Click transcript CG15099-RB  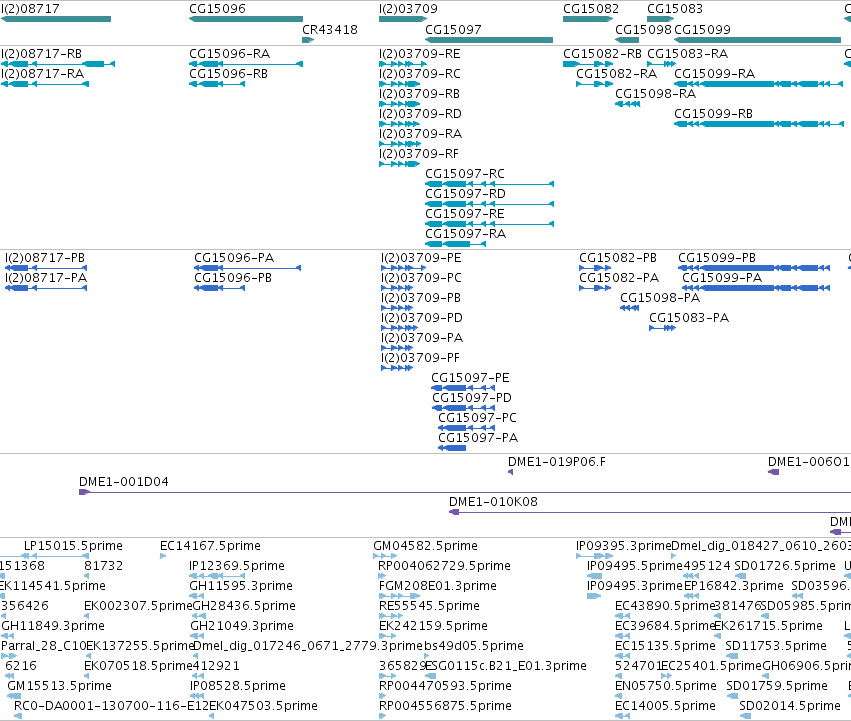759,124
